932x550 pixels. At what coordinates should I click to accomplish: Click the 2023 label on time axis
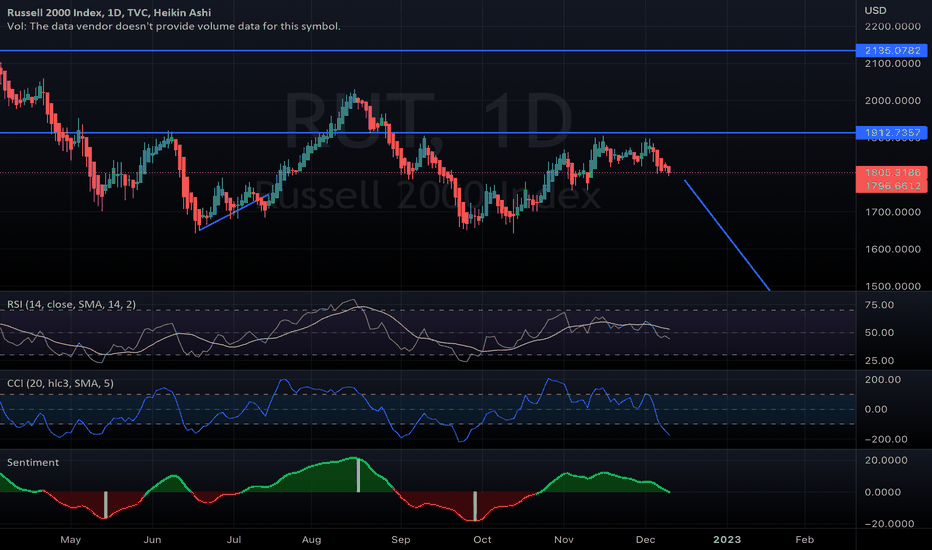[727, 540]
